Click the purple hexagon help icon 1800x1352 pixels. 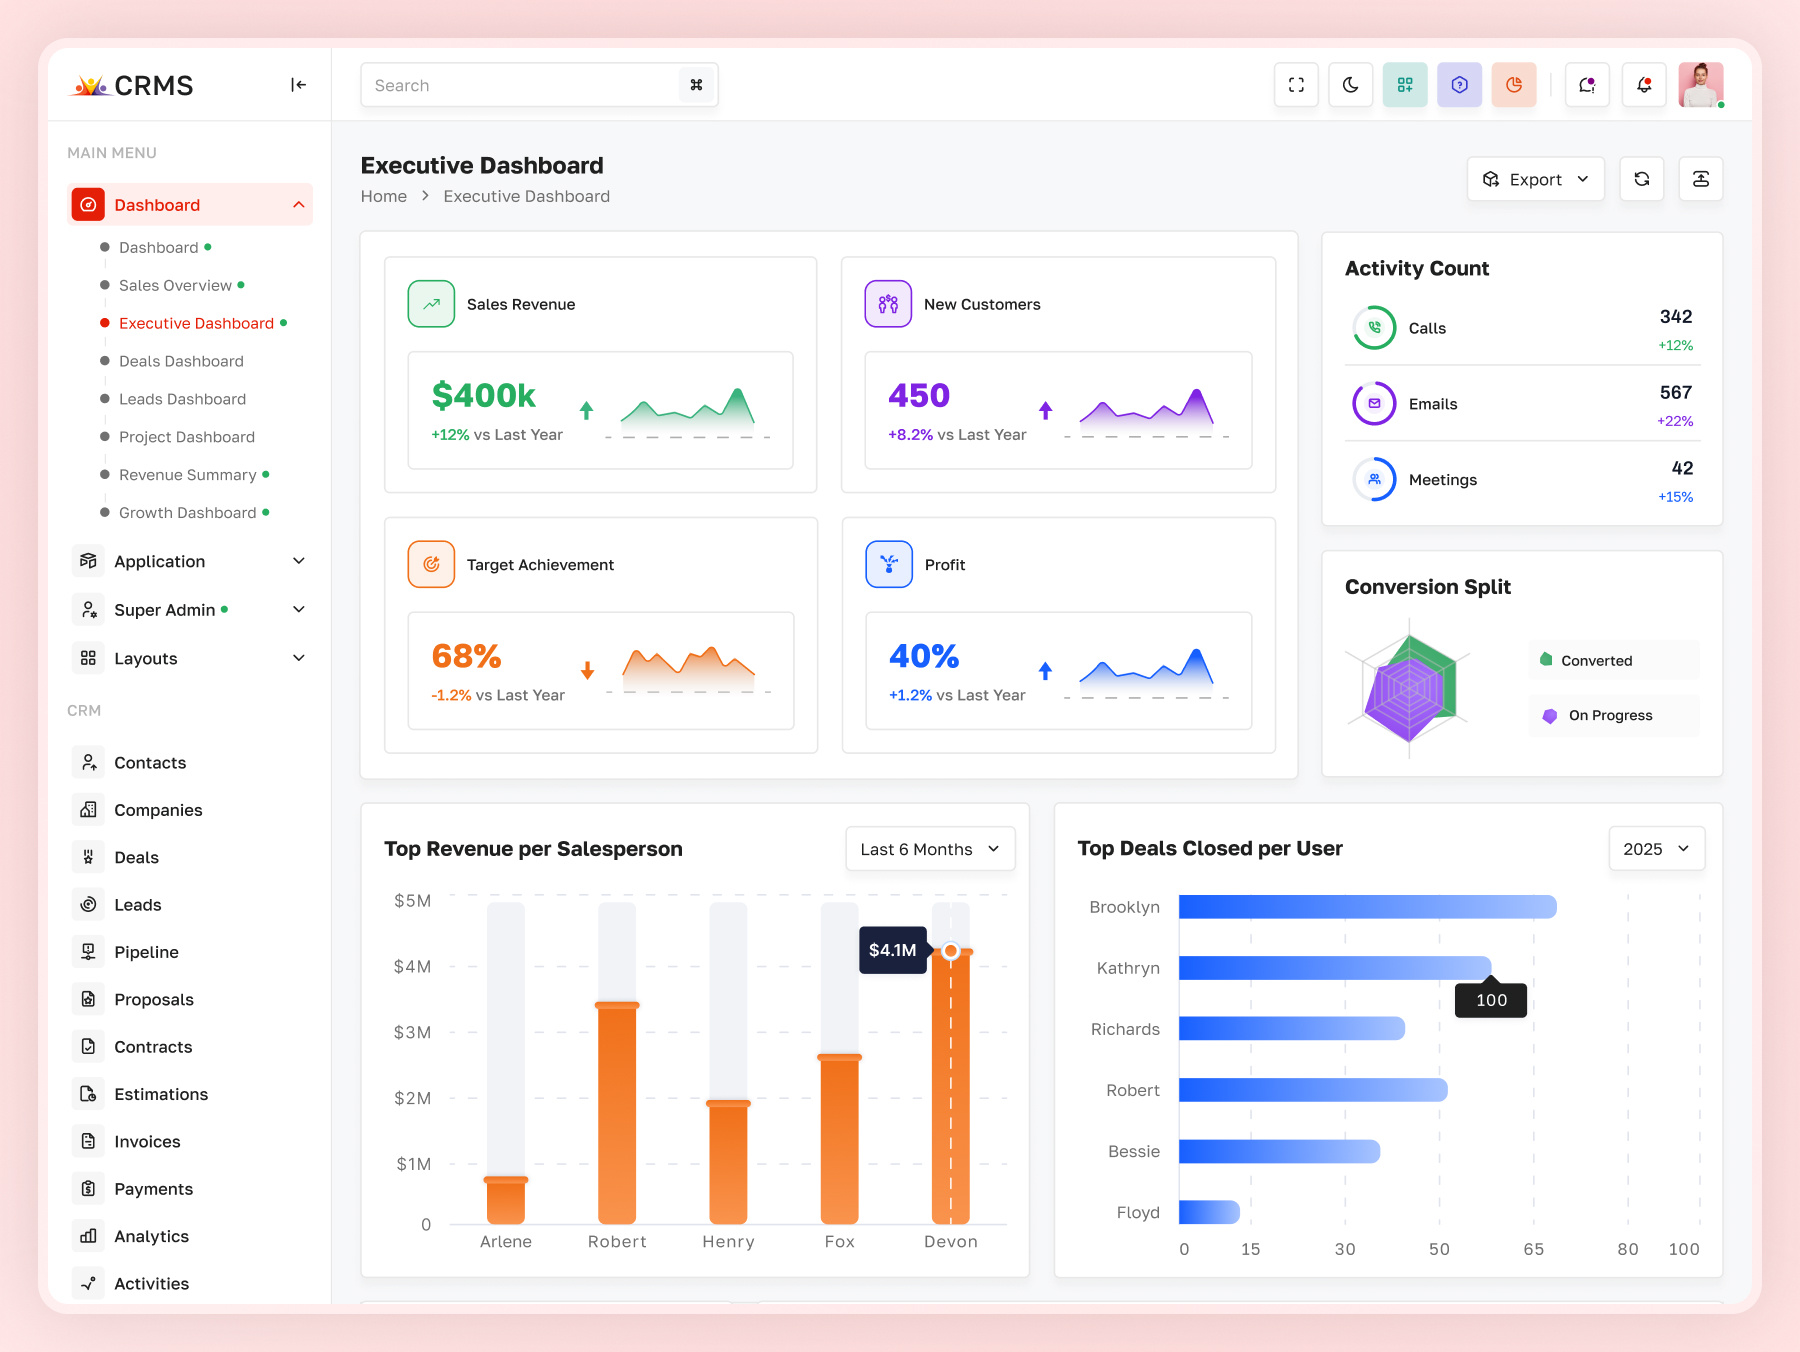click(x=1459, y=85)
